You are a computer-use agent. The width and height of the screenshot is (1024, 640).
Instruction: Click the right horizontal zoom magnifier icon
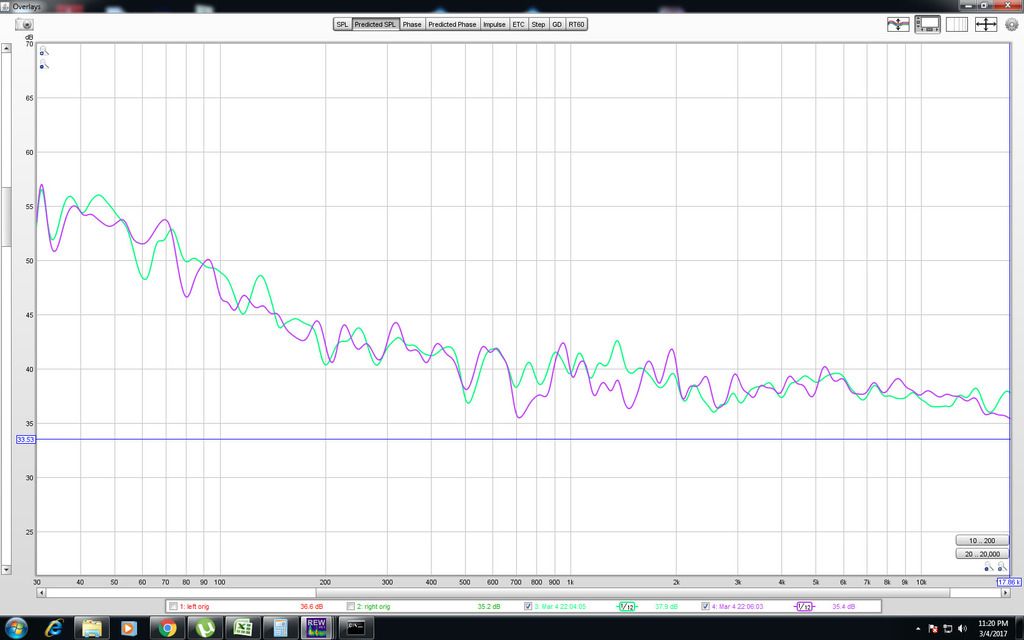(x=1002, y=566)
